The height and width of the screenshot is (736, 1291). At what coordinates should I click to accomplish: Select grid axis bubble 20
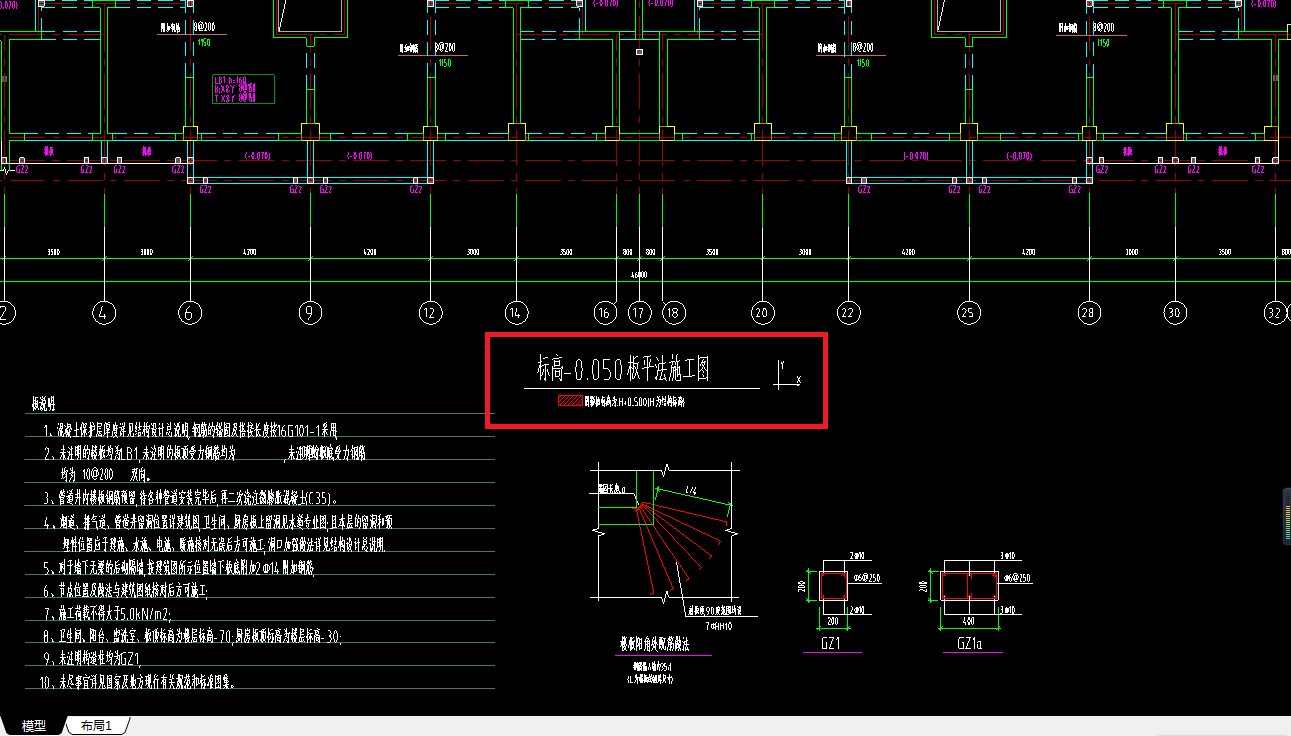click(x=763, y=313)
